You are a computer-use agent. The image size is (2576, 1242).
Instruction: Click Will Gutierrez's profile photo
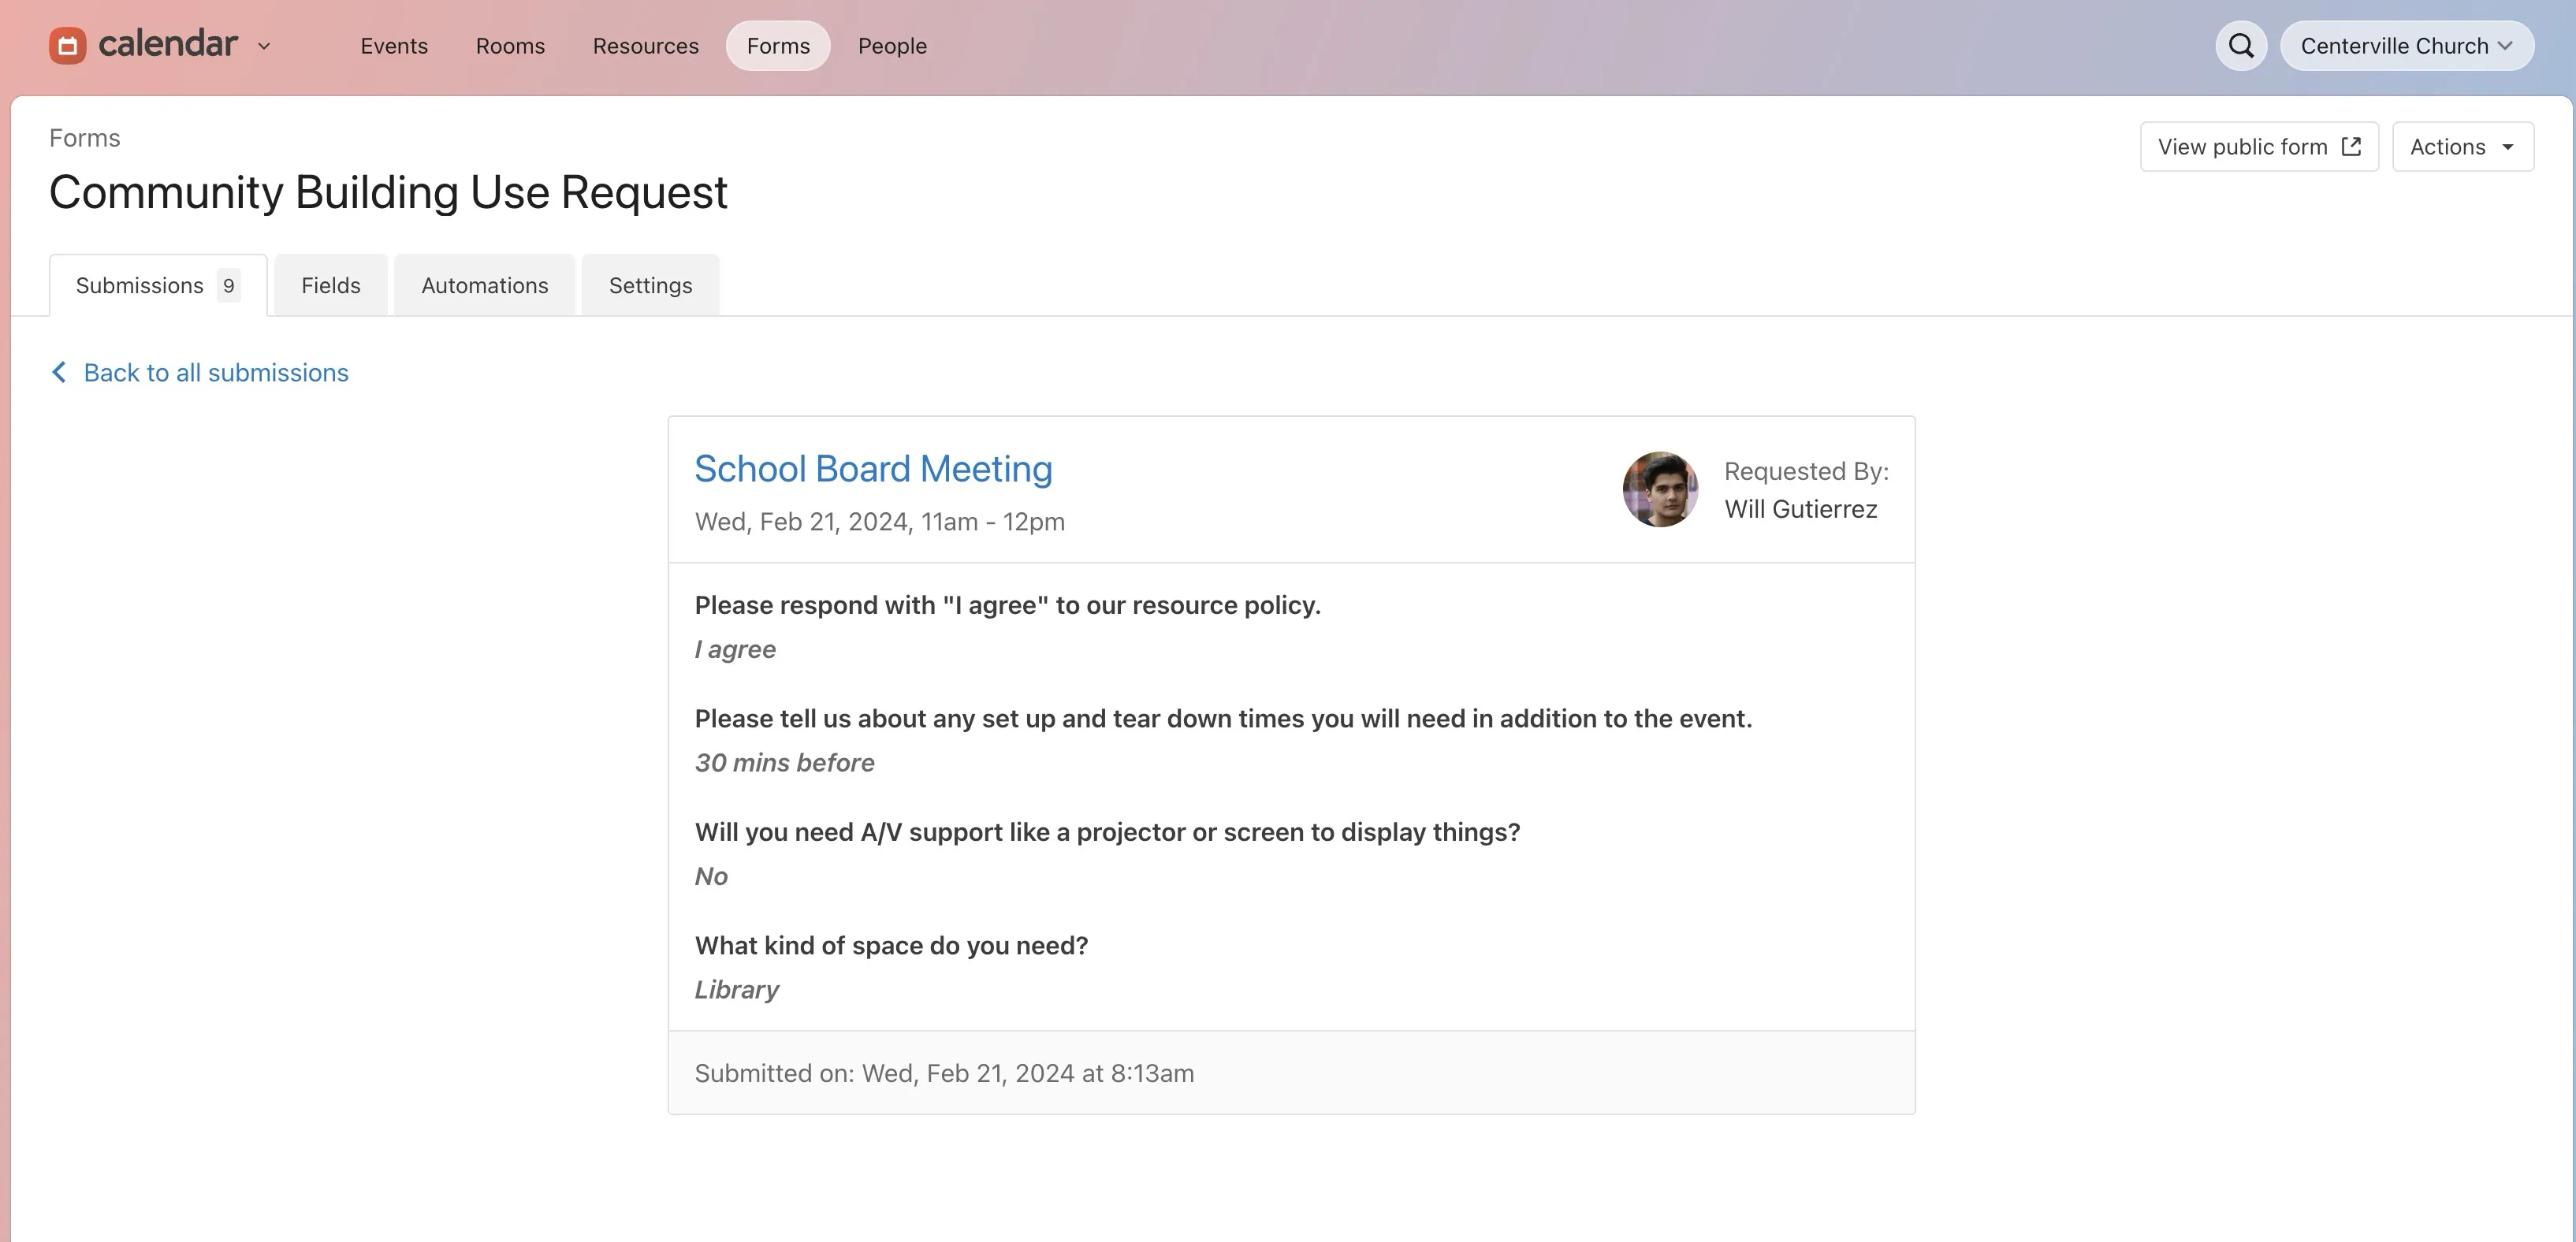coord(1660,489)
